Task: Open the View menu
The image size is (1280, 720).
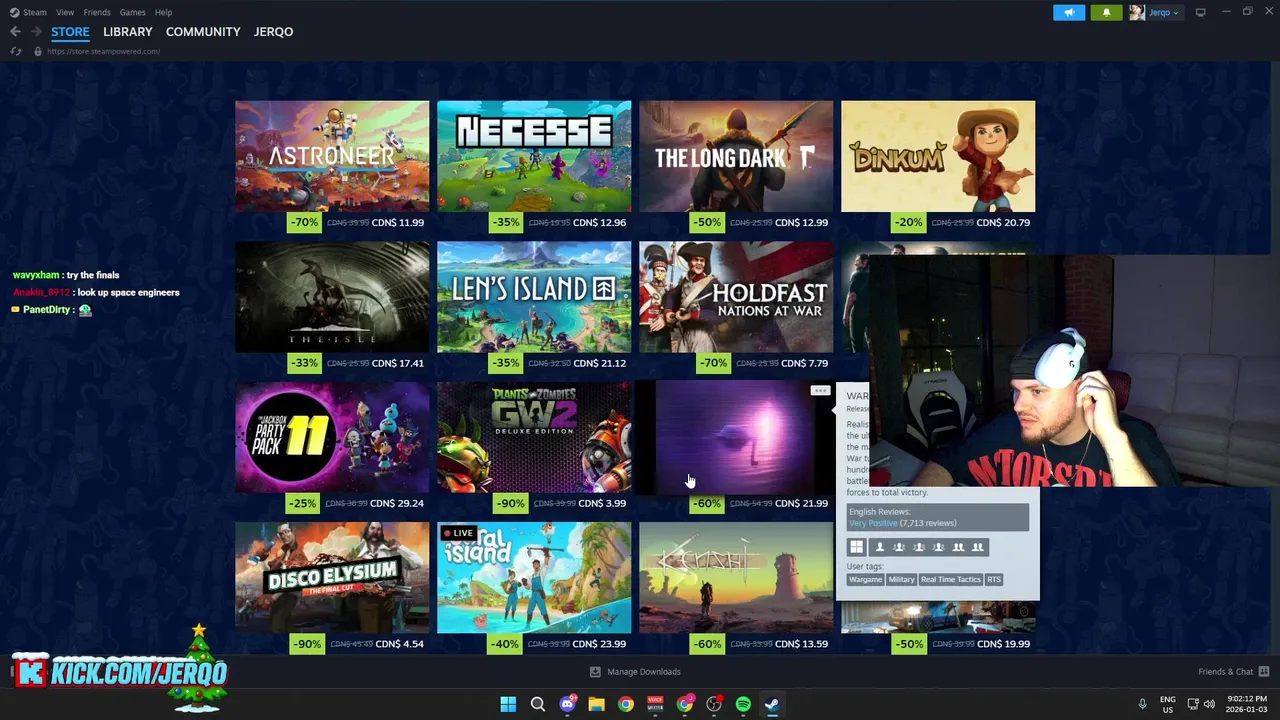Action: point(65,12)
